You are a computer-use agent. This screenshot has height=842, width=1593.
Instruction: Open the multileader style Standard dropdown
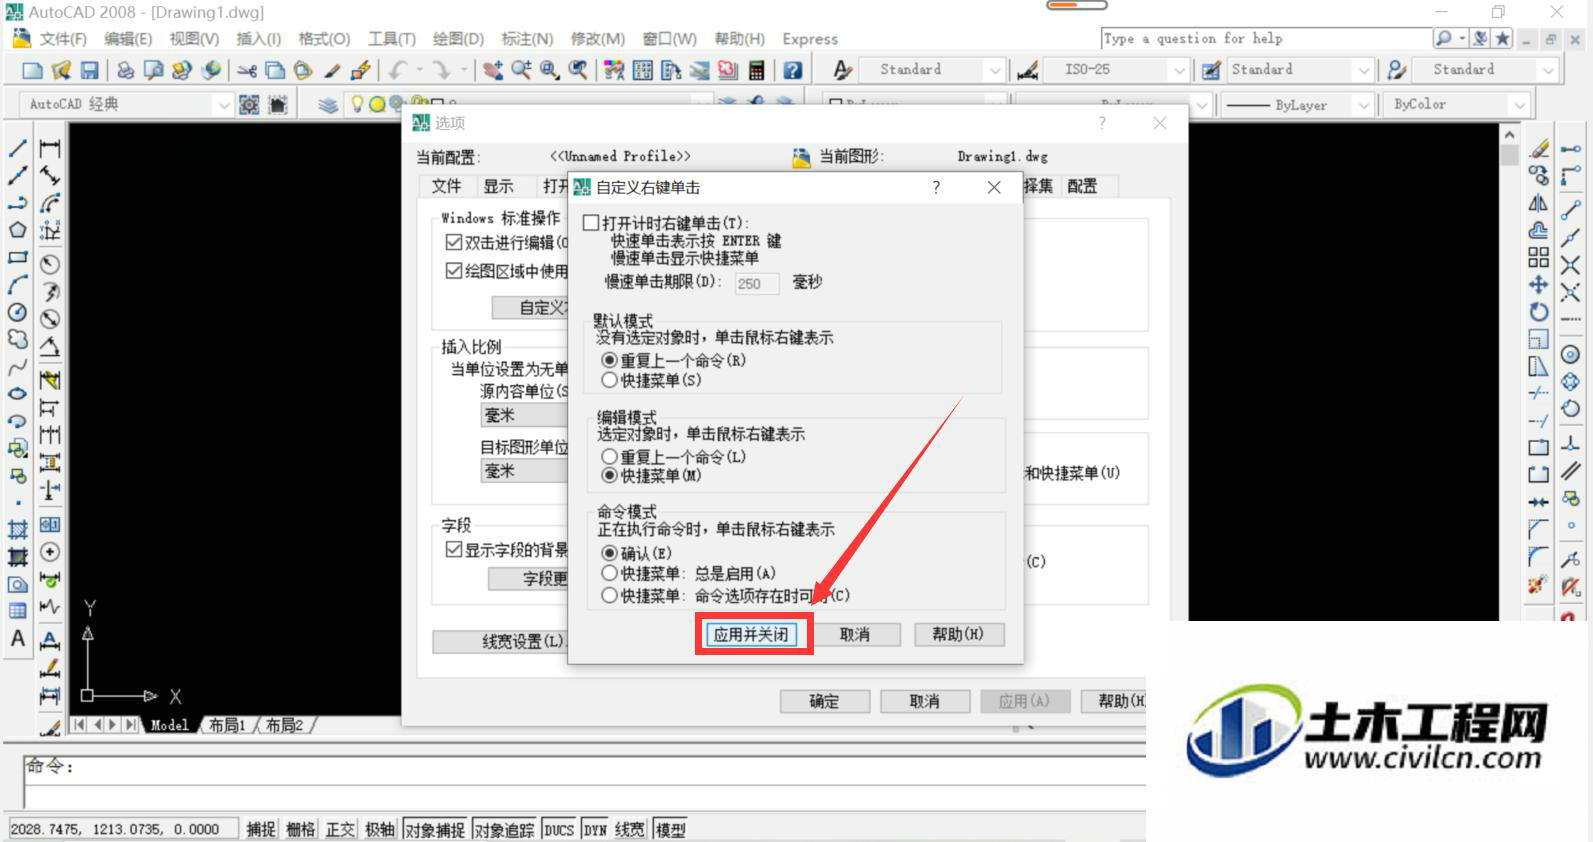tap(1548, 70)
